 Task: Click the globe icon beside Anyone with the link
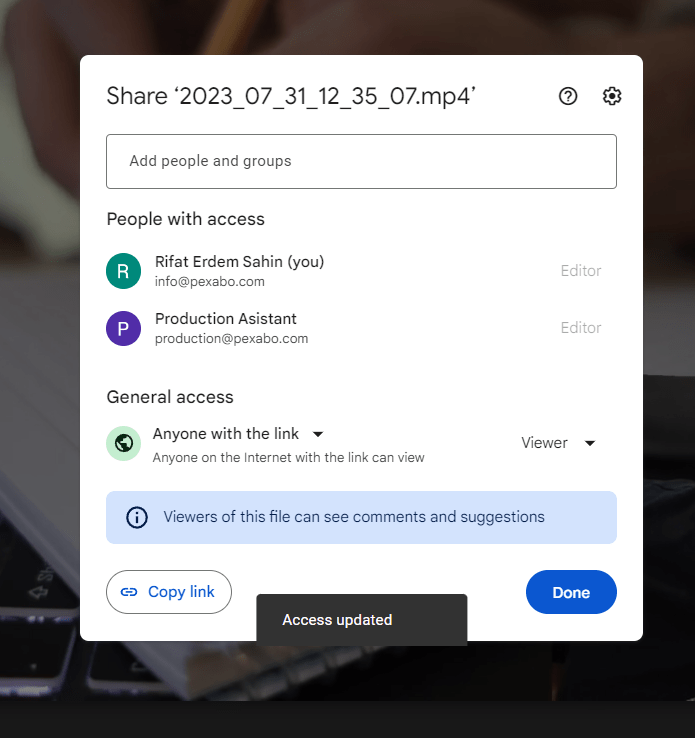coord(124,443)
